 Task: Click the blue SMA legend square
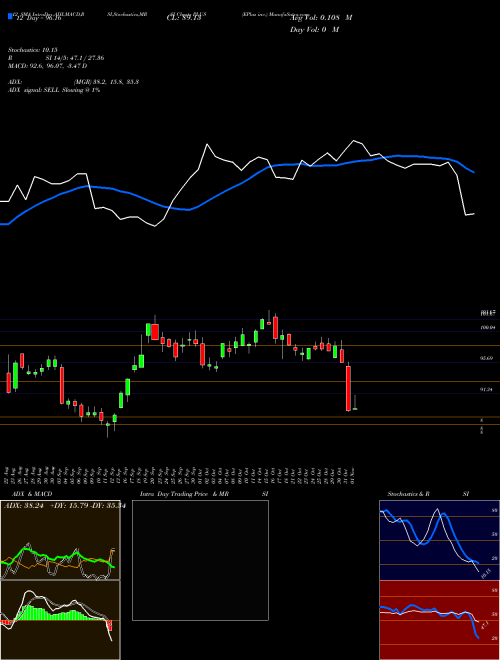pyautogui.click(x=10, y=17)
